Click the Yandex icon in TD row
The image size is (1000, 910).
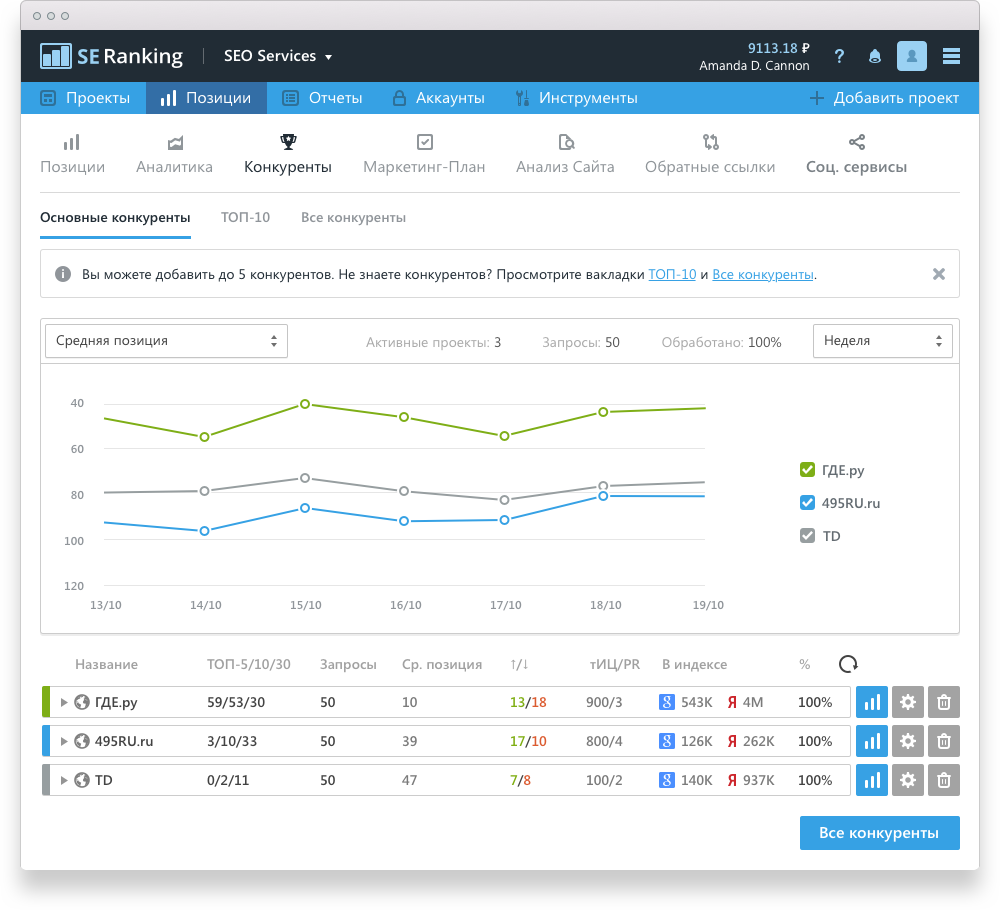click(x=732, y=780)
